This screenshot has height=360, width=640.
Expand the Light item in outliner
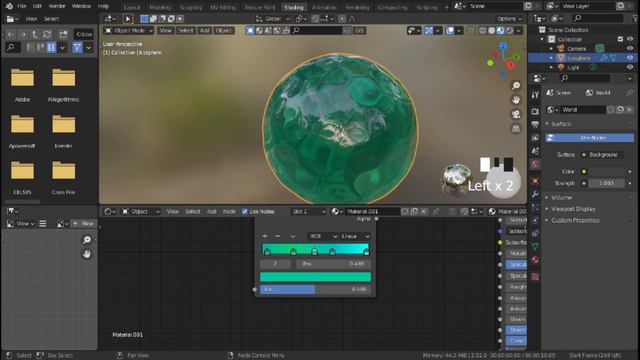551,67
